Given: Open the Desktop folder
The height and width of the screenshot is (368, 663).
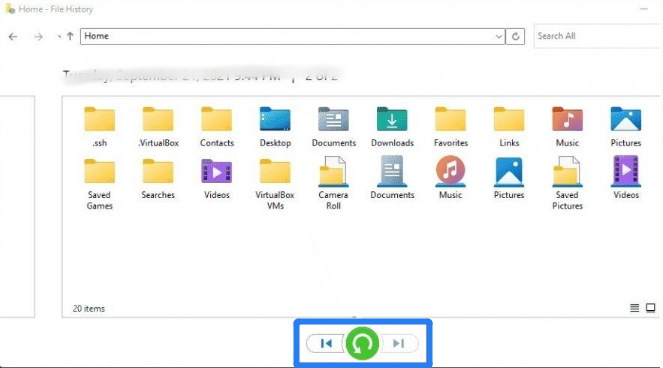Looking at the screenshot, I should [x=275, y=127].
